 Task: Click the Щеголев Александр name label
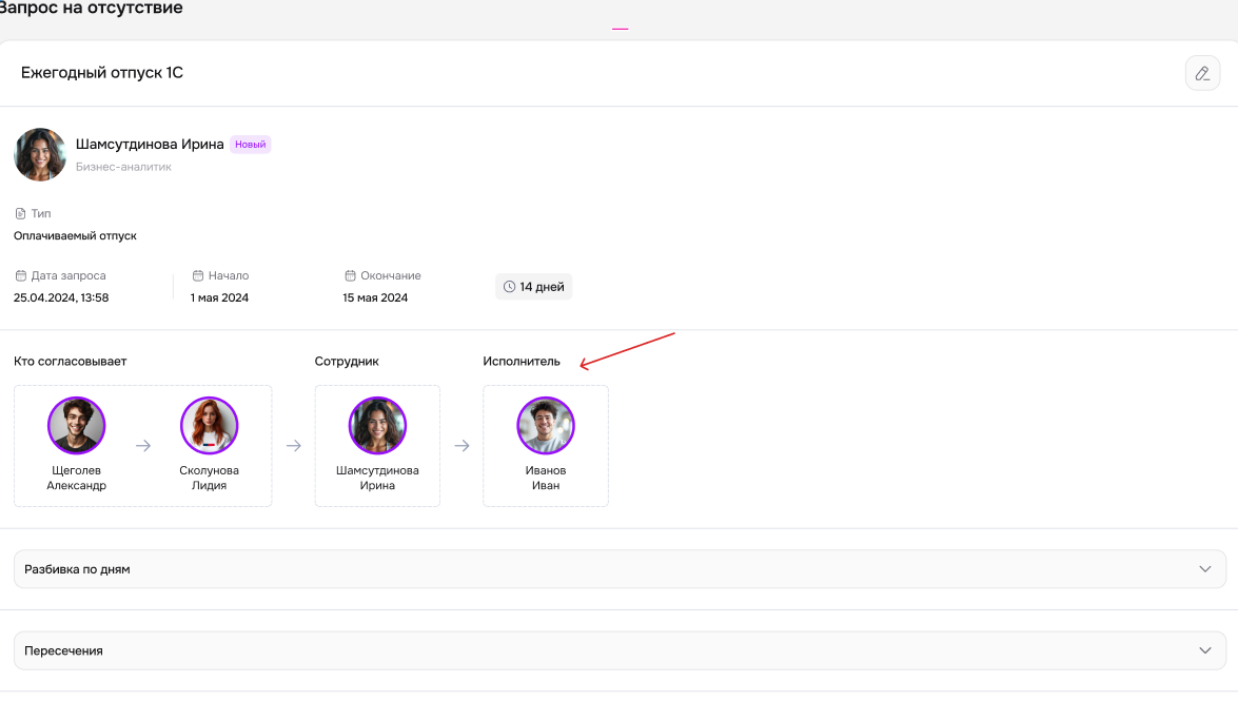click(x=76, y=478)
